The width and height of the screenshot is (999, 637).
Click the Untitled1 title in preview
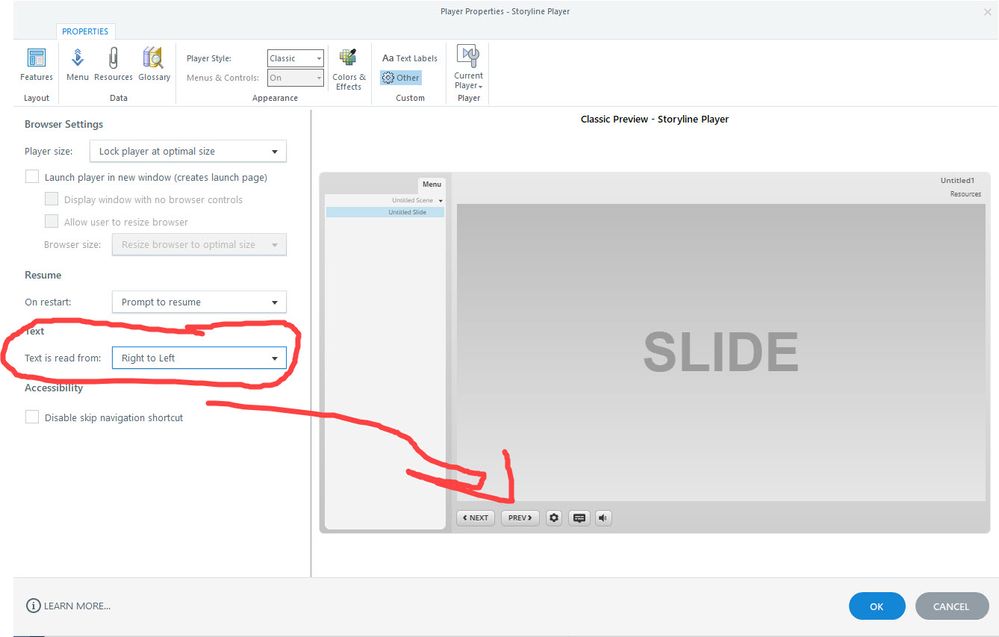click(957, 180)
